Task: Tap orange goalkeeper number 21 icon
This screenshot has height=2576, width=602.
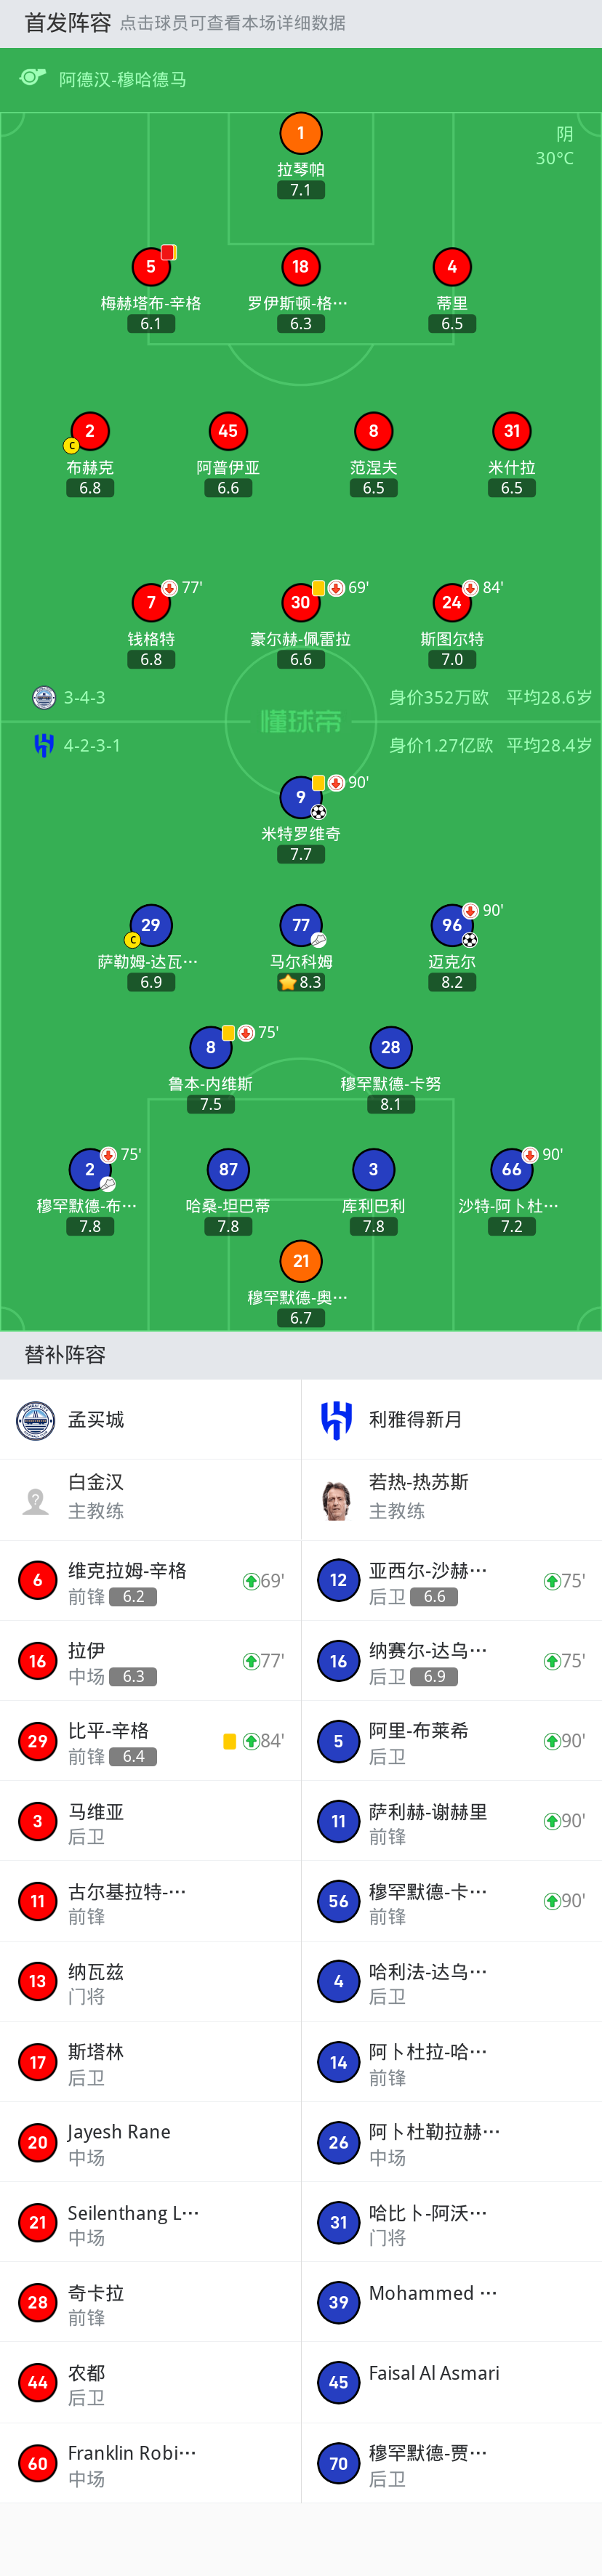Action: (301, 1261)
